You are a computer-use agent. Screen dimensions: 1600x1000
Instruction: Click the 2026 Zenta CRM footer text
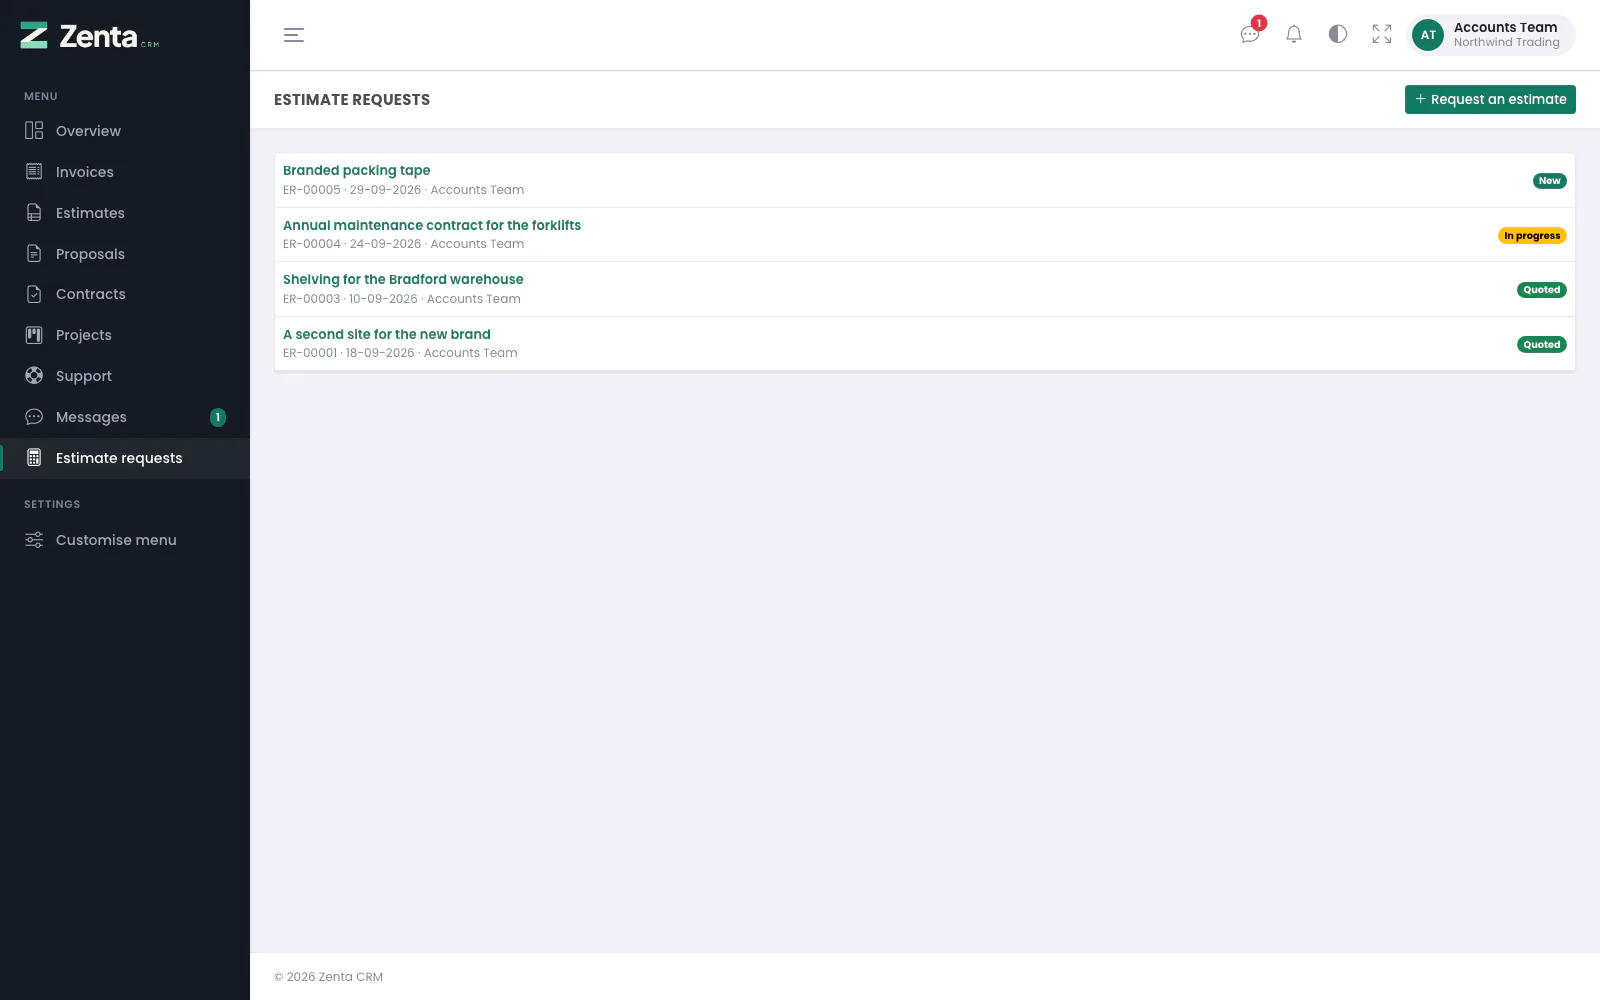coord(329,977)
